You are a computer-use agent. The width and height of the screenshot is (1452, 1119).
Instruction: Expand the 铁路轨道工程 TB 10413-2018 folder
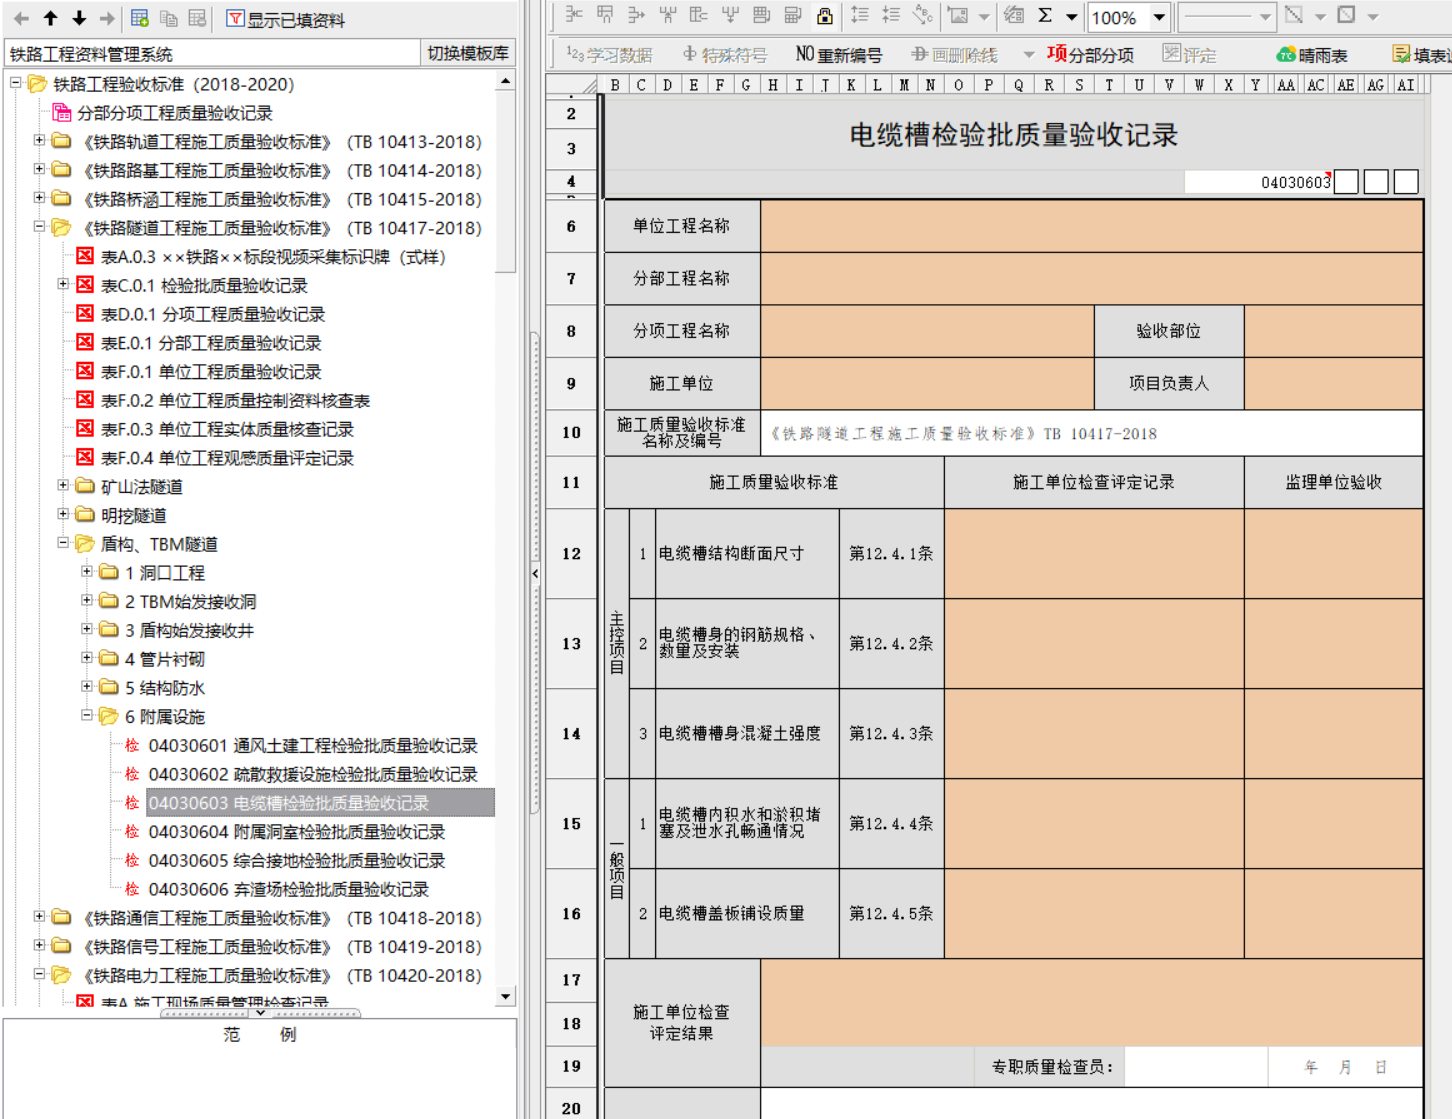pos(39,140)
